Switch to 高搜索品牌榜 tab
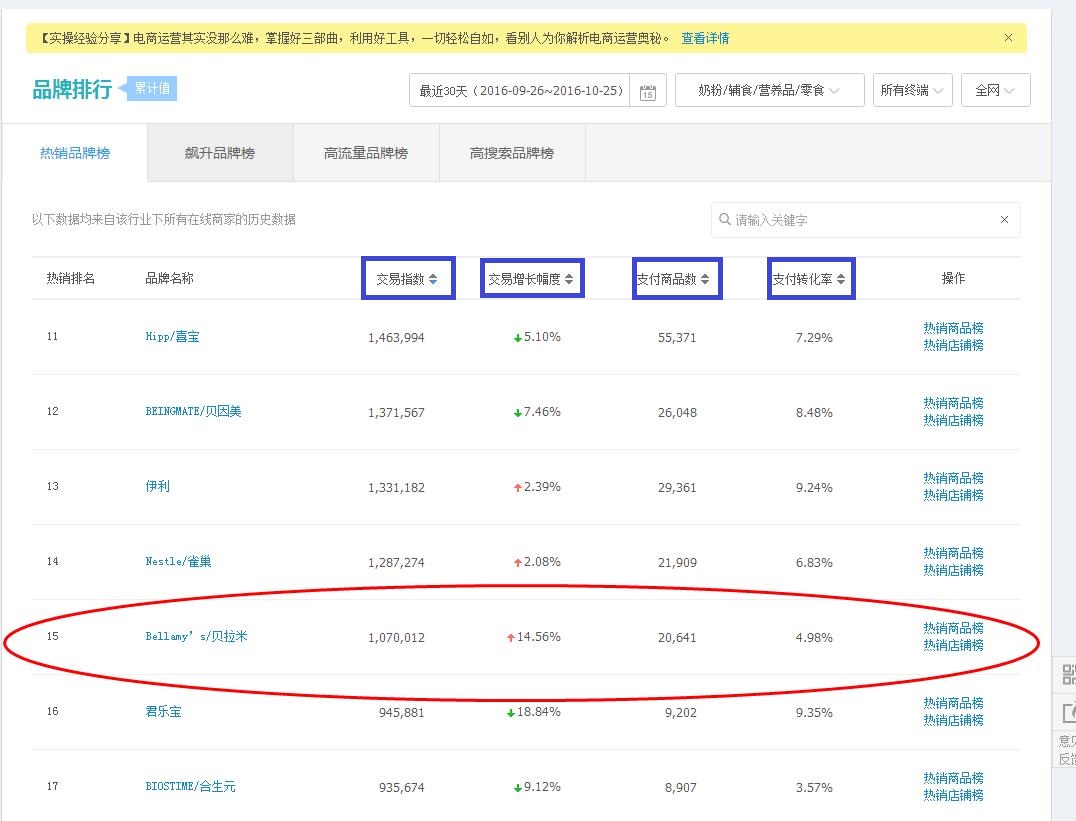The image size is (1076, 821). (512, 153)
